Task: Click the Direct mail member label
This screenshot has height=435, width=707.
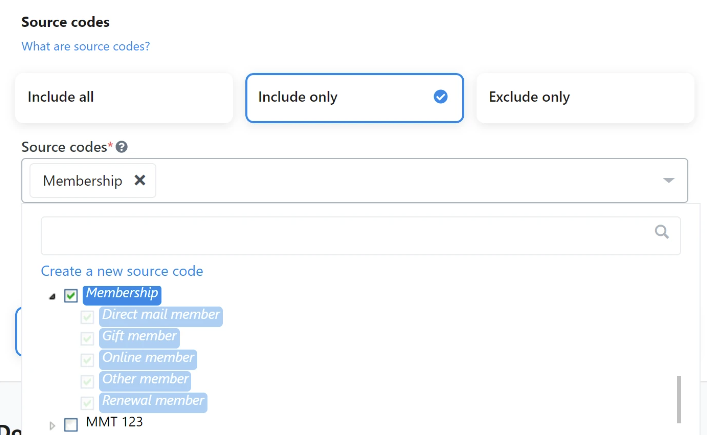Action: point(161,316)
